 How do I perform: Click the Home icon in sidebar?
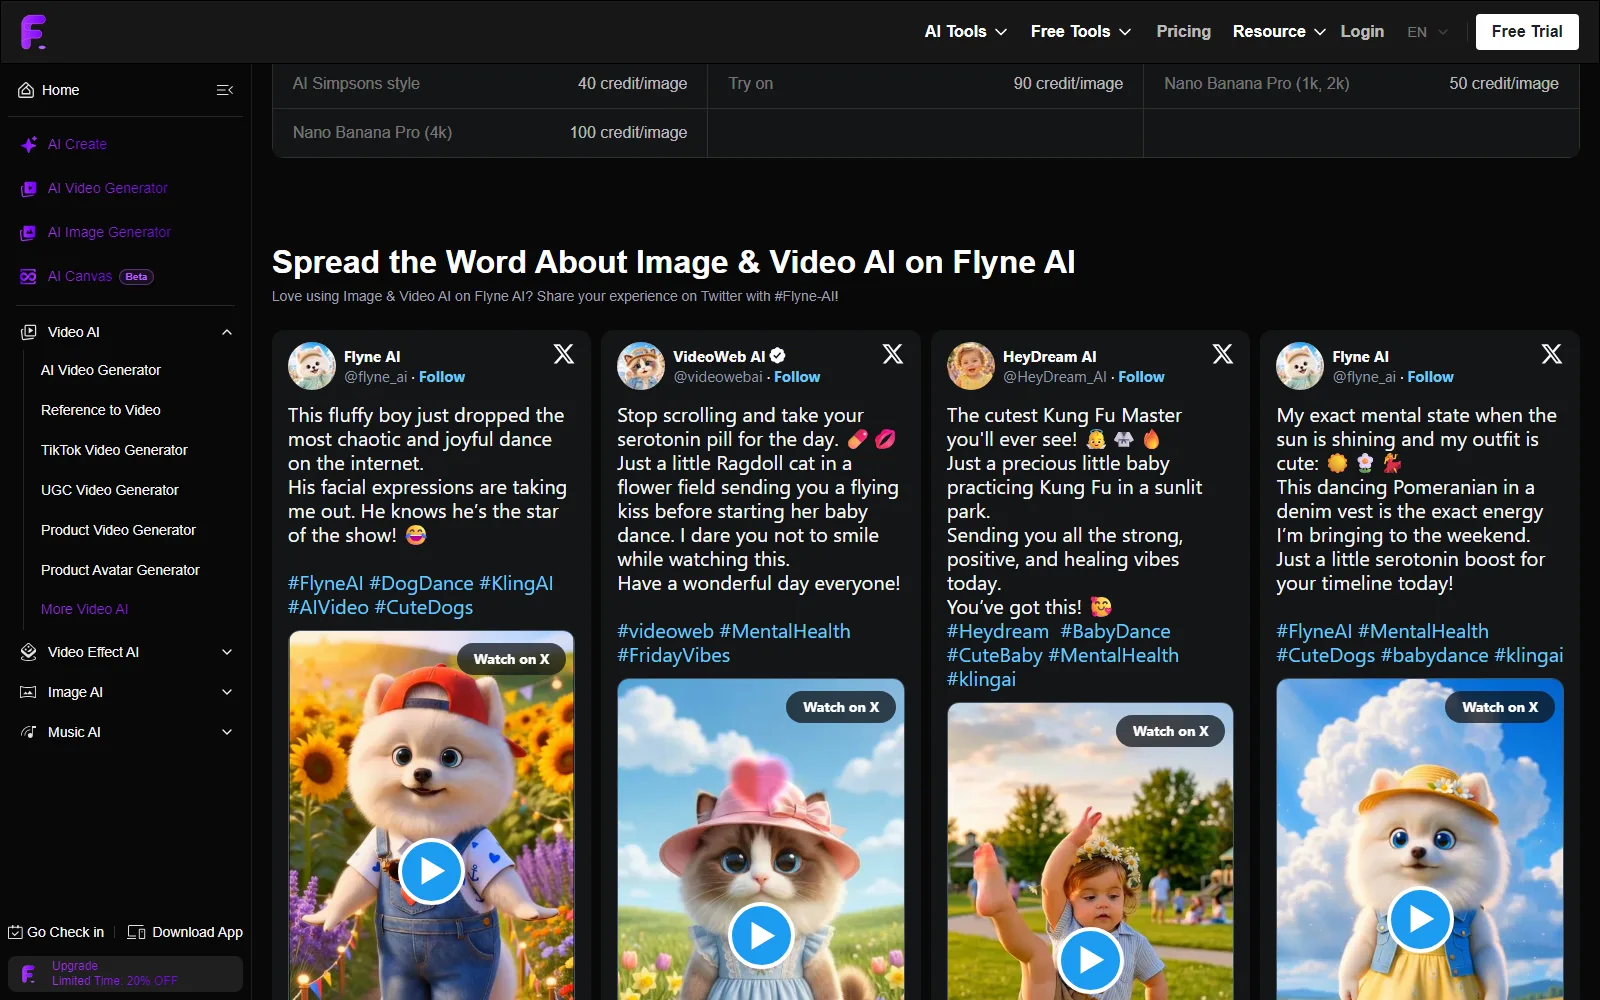tap(26, 90)
